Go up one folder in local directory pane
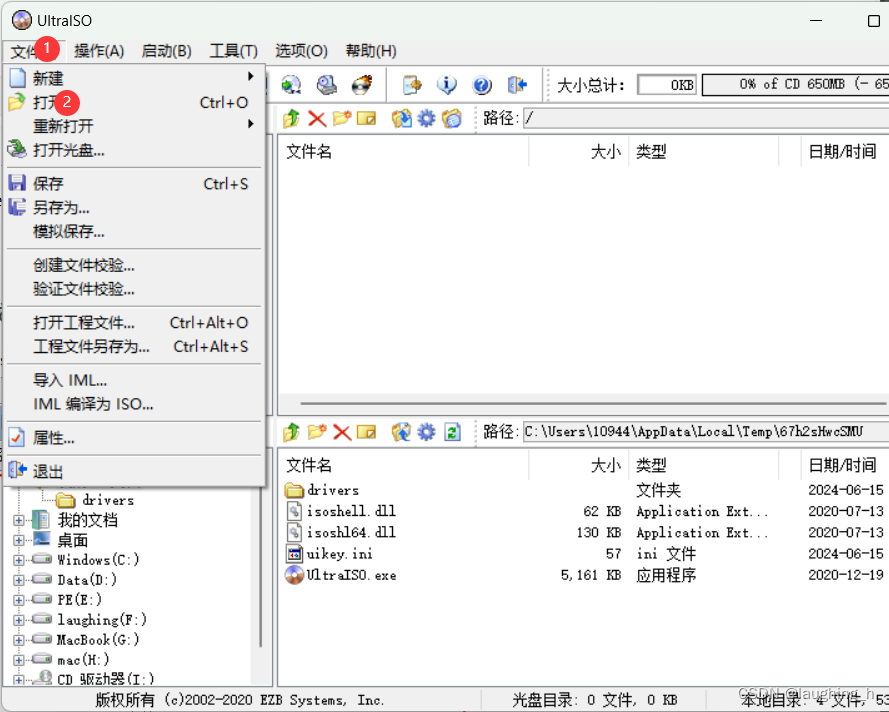Image resolution: width=889 pixels, height=712 pixels. (x=291, y=432)
